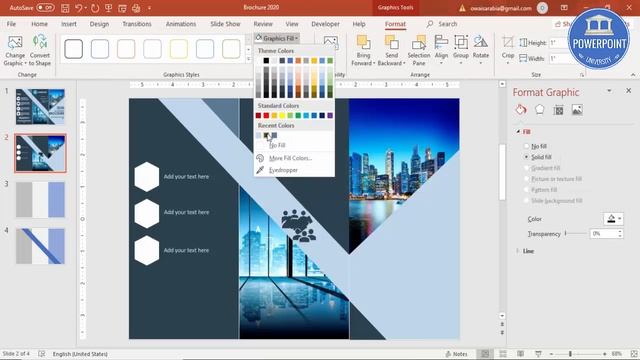This screenshot has width=640, height=360.
Task: Open Customize Quick Access Toolbar arrow
Action: pyautogui.click(x=149, y=8)
